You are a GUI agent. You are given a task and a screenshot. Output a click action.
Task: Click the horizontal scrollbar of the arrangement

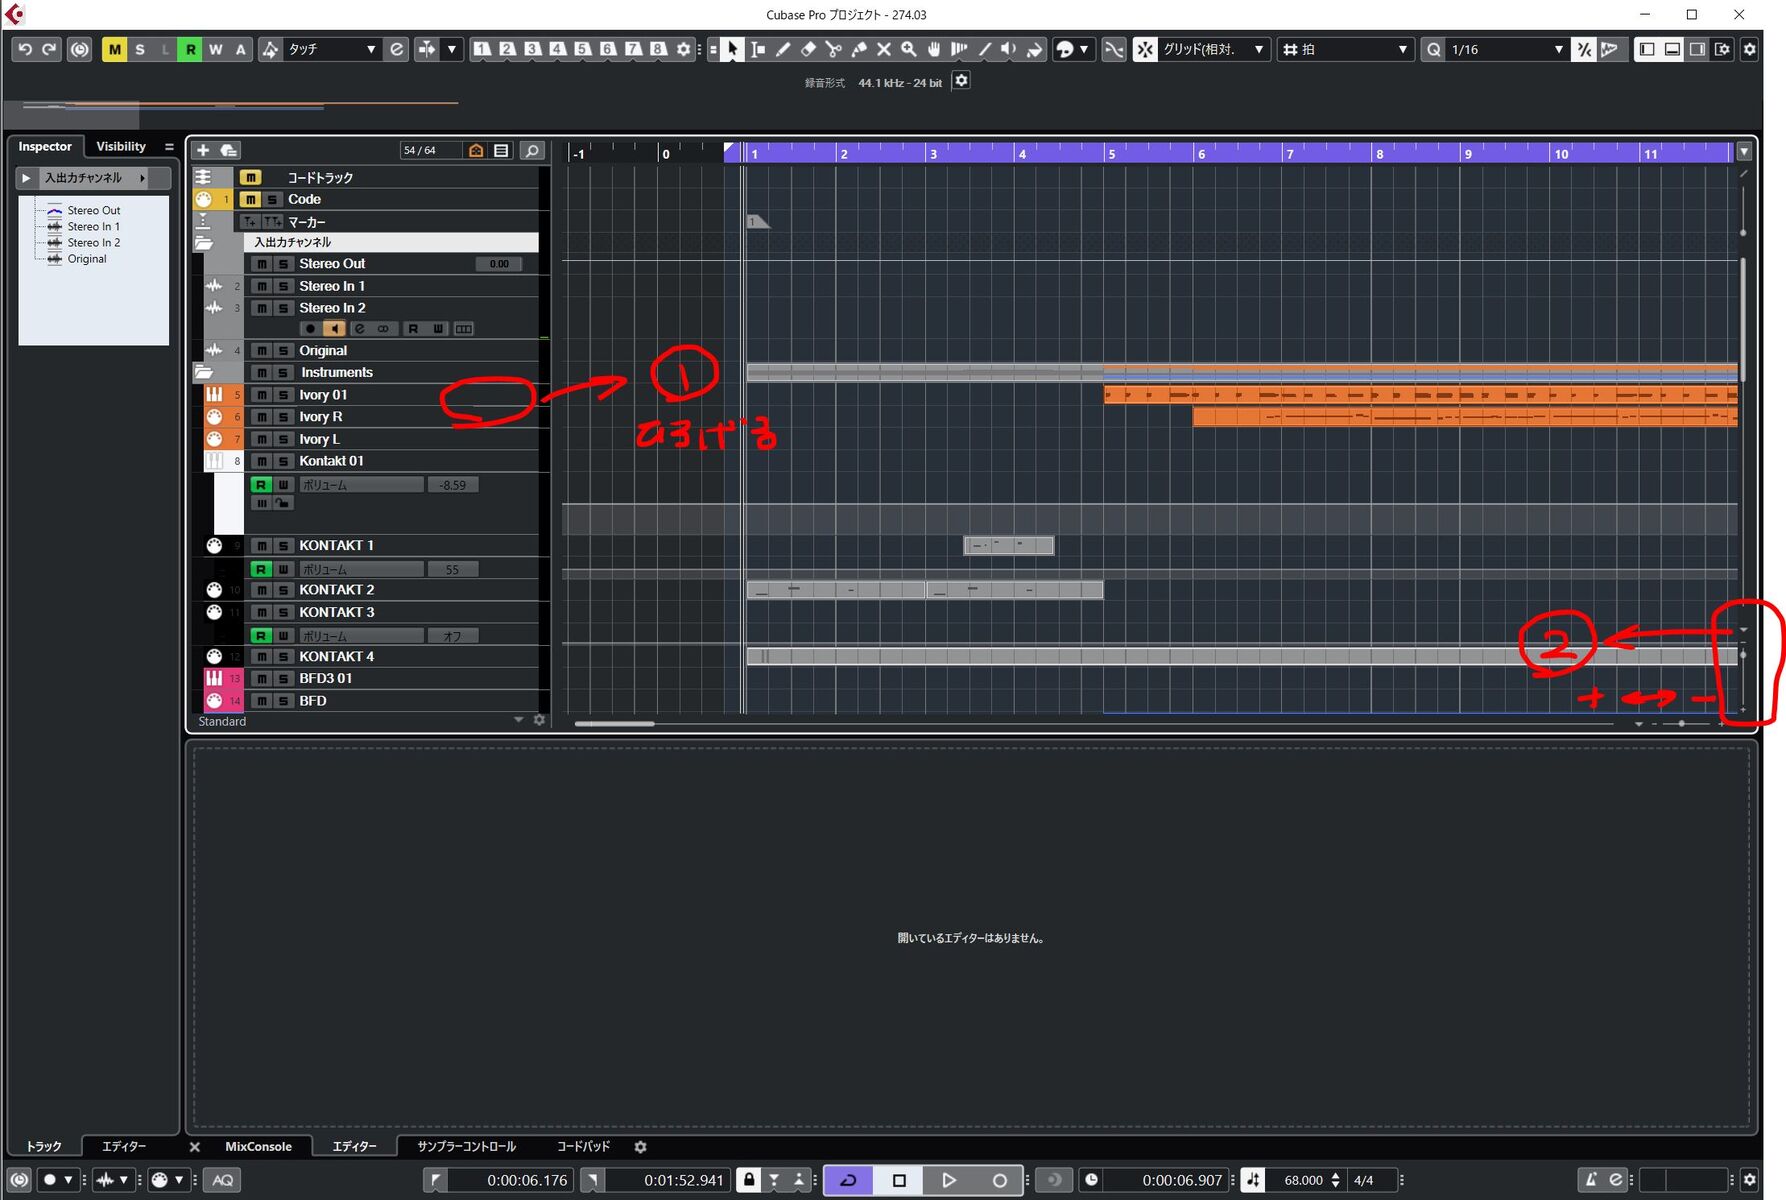tap(614, 723)
